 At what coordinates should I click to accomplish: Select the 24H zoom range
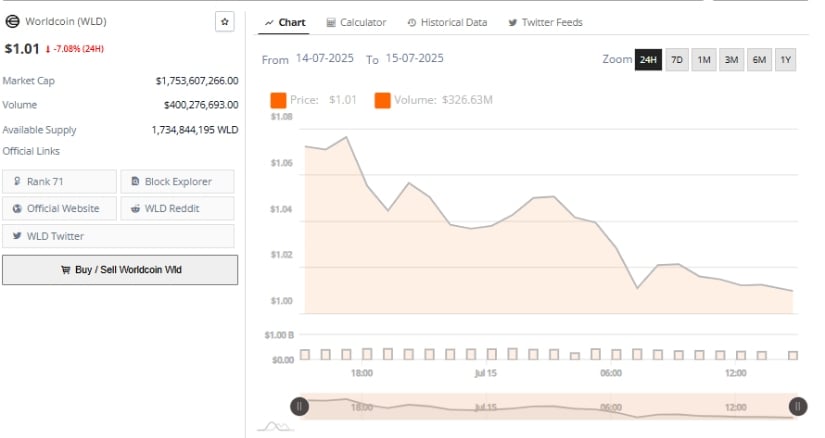pos(648,60)
